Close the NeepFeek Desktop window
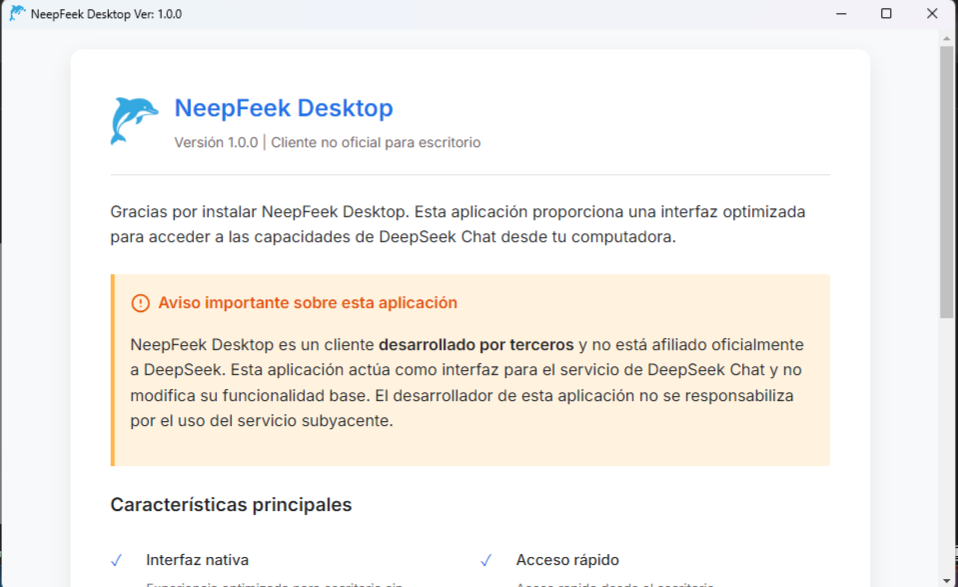This screenshot has height=587, width=958. click(x=932, y=13)
